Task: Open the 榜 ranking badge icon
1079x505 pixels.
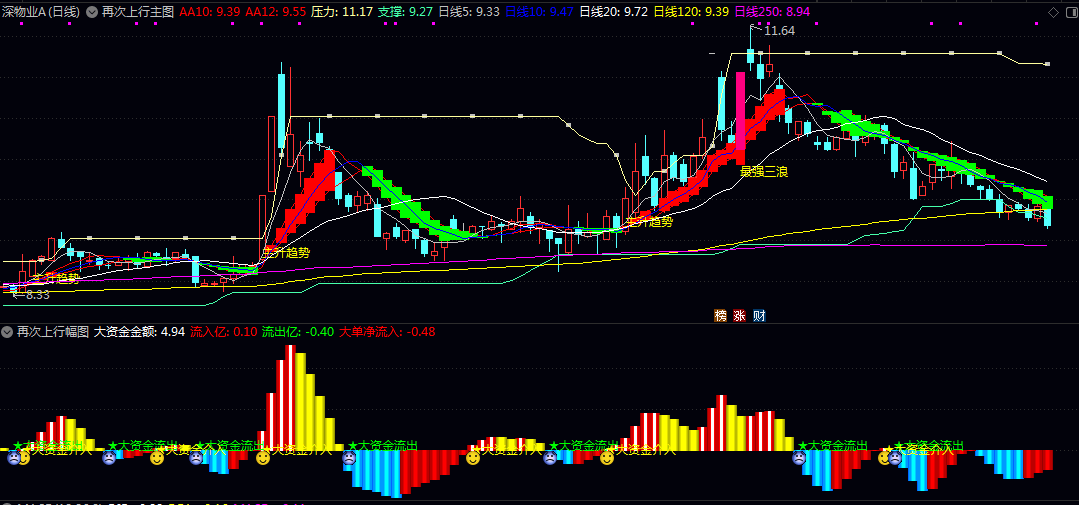Action: point(720,316)
